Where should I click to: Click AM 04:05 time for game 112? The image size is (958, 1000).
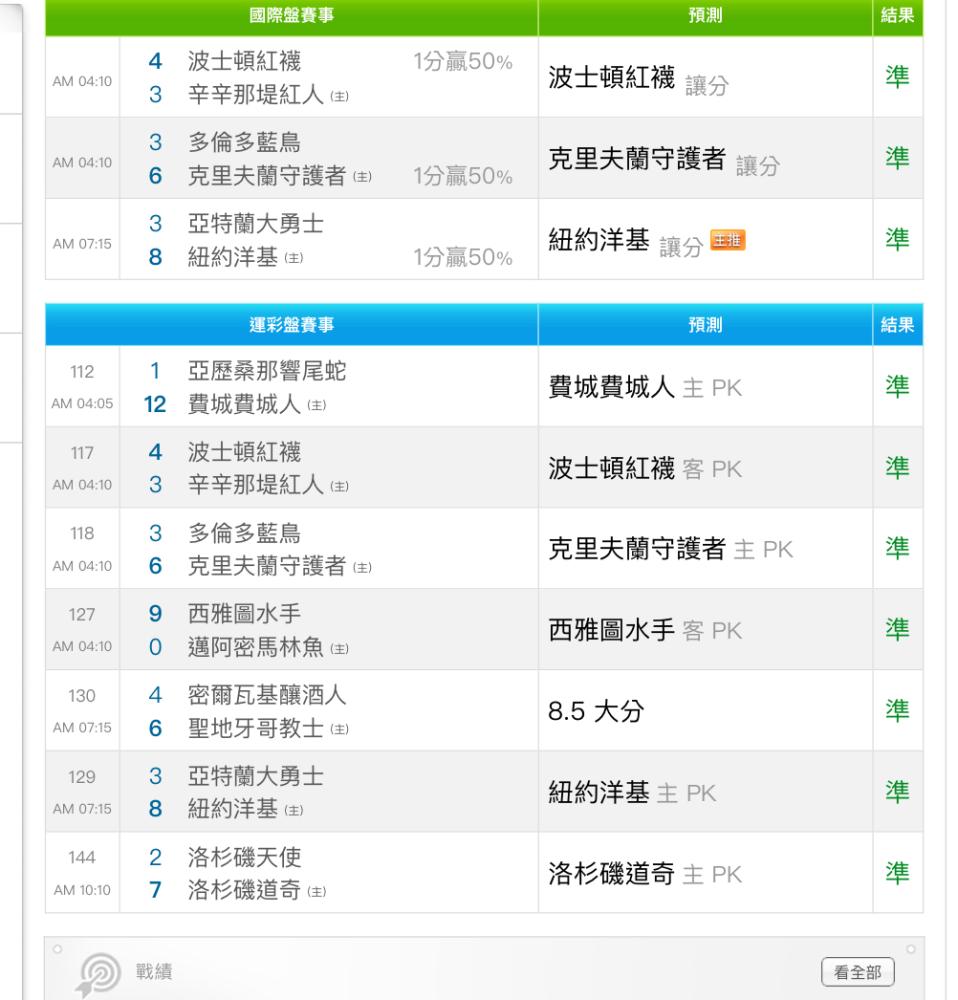click(82, 404)
